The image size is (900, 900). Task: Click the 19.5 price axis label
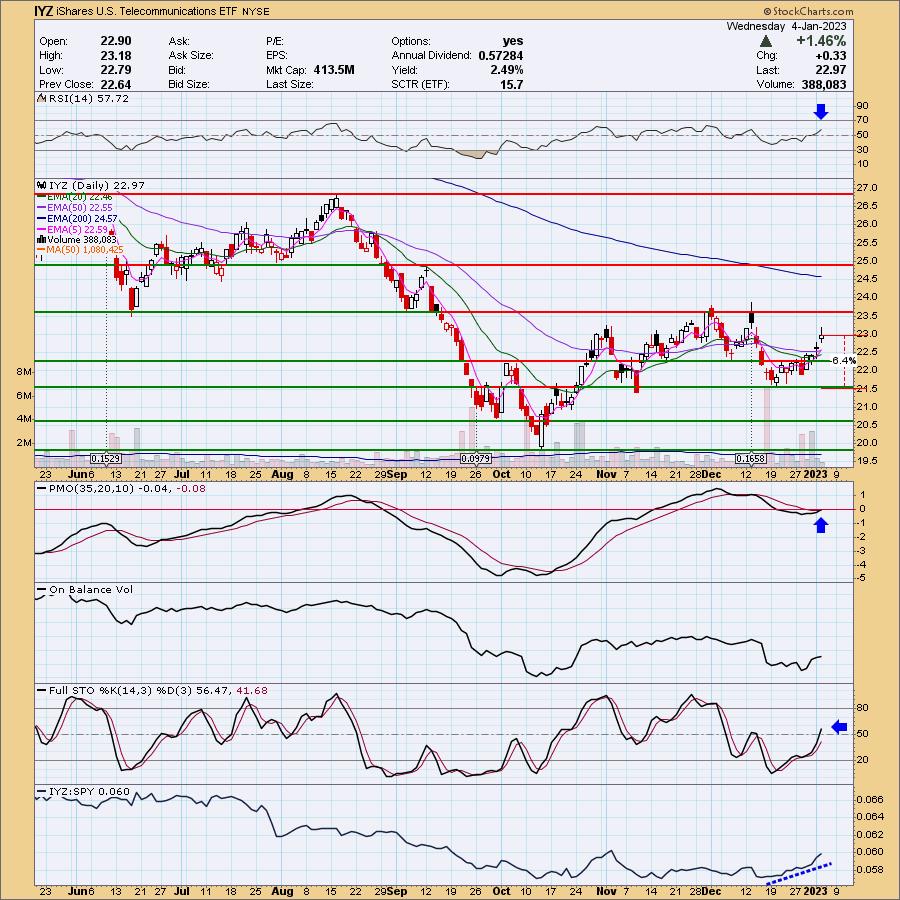tap(867, 460)
